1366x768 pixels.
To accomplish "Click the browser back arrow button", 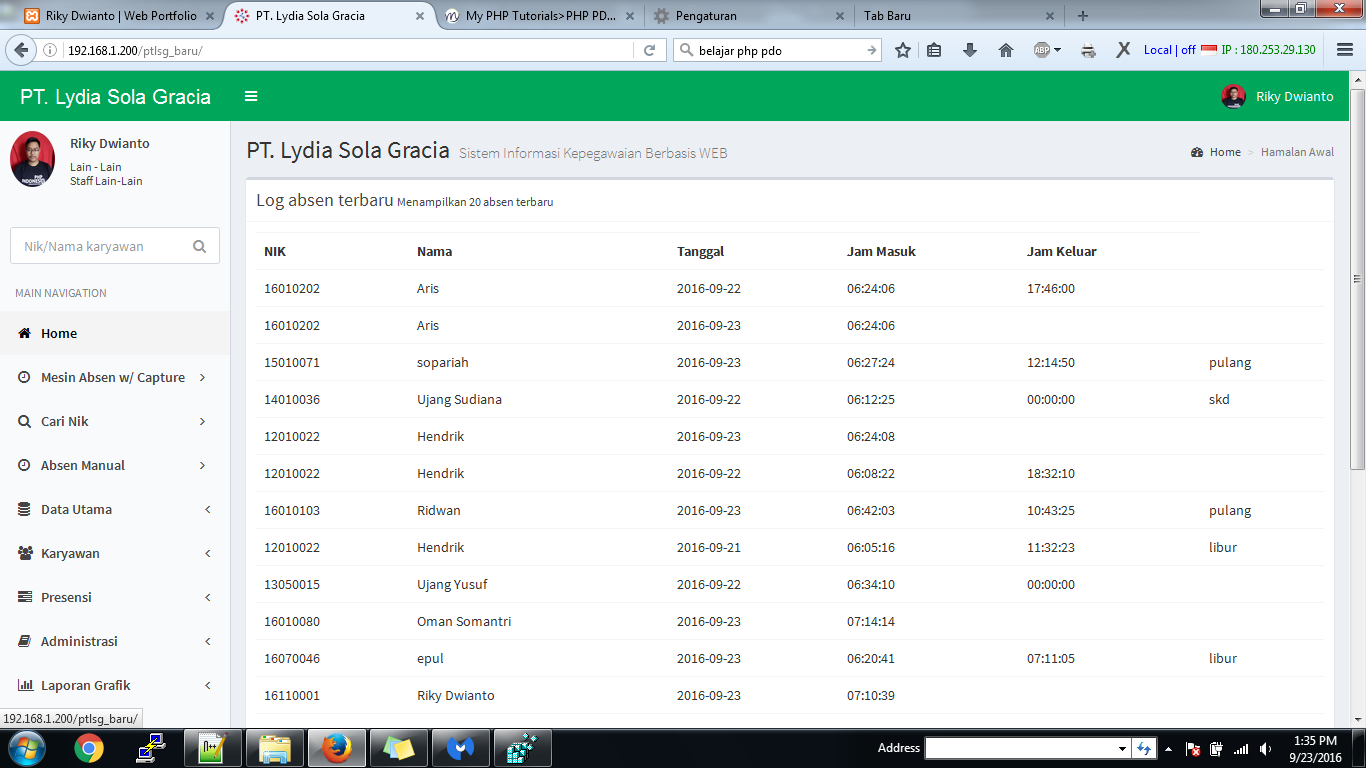I will [21, 50].
